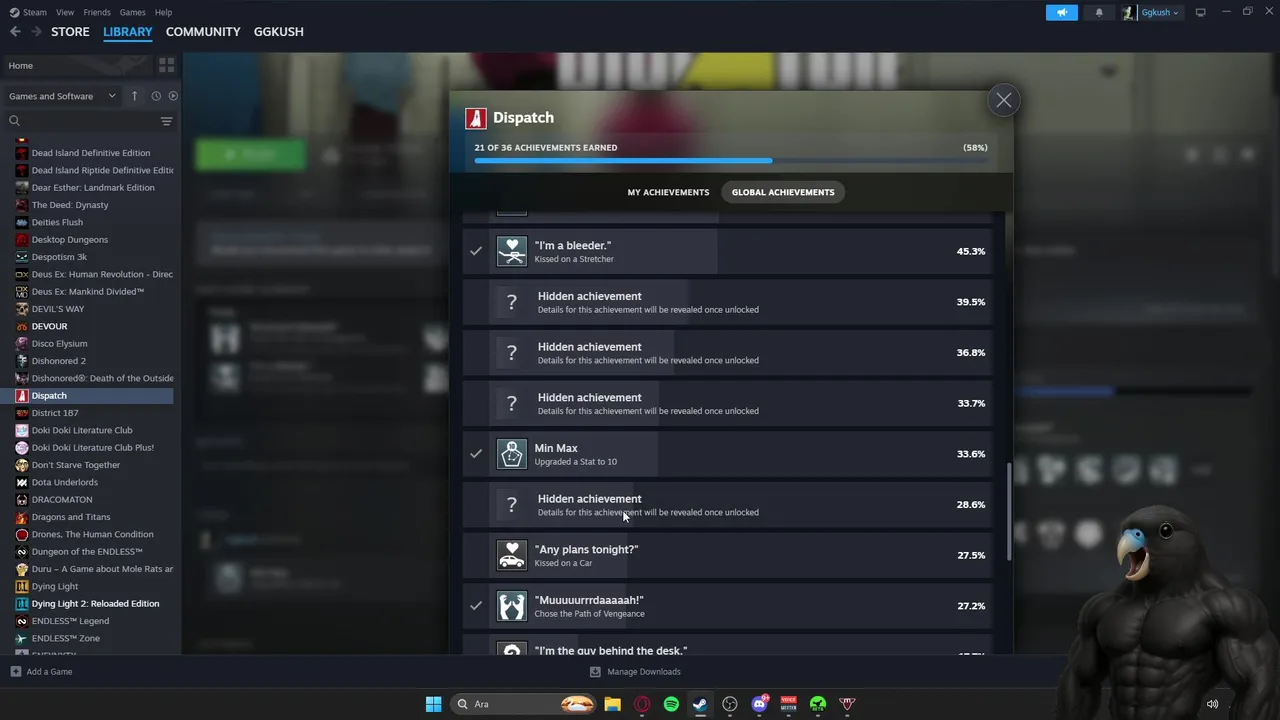Open the STORE section
The image size is (1280, 720).
point(70,32)
